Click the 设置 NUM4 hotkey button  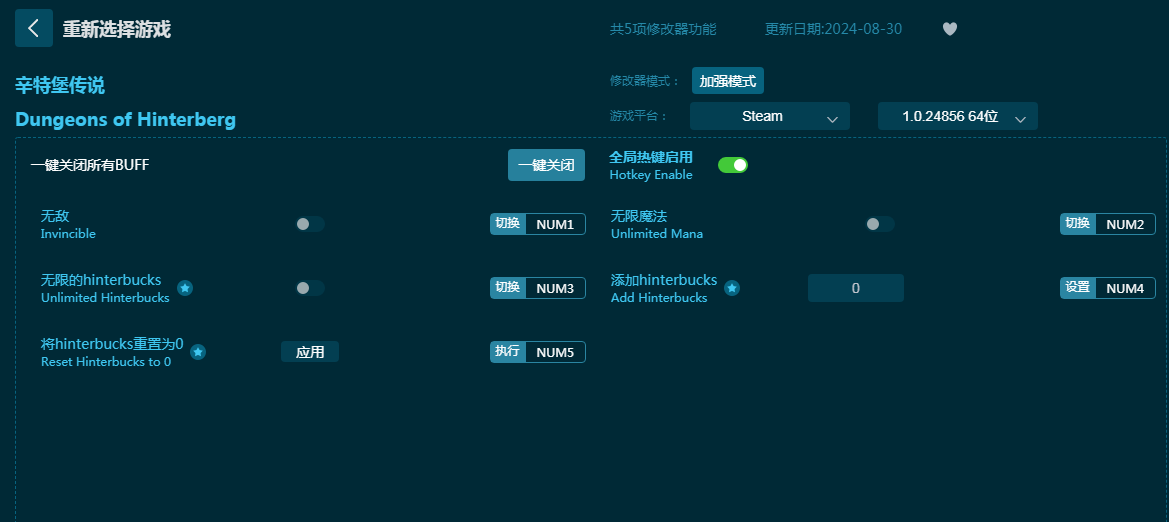click(x=1107, y=288)
